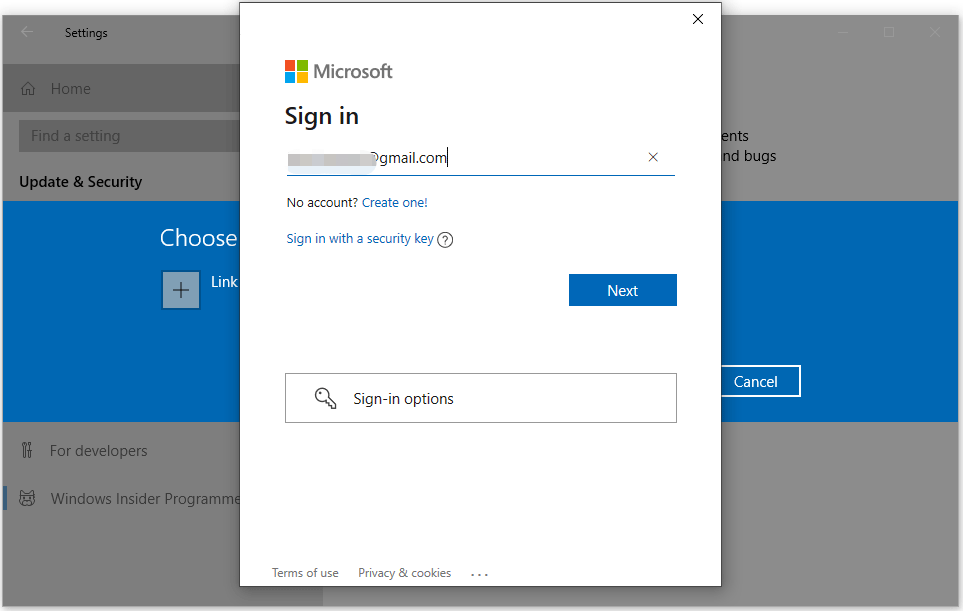
Task: Minimize the Settings window
Action: click(x=843, y=32)
